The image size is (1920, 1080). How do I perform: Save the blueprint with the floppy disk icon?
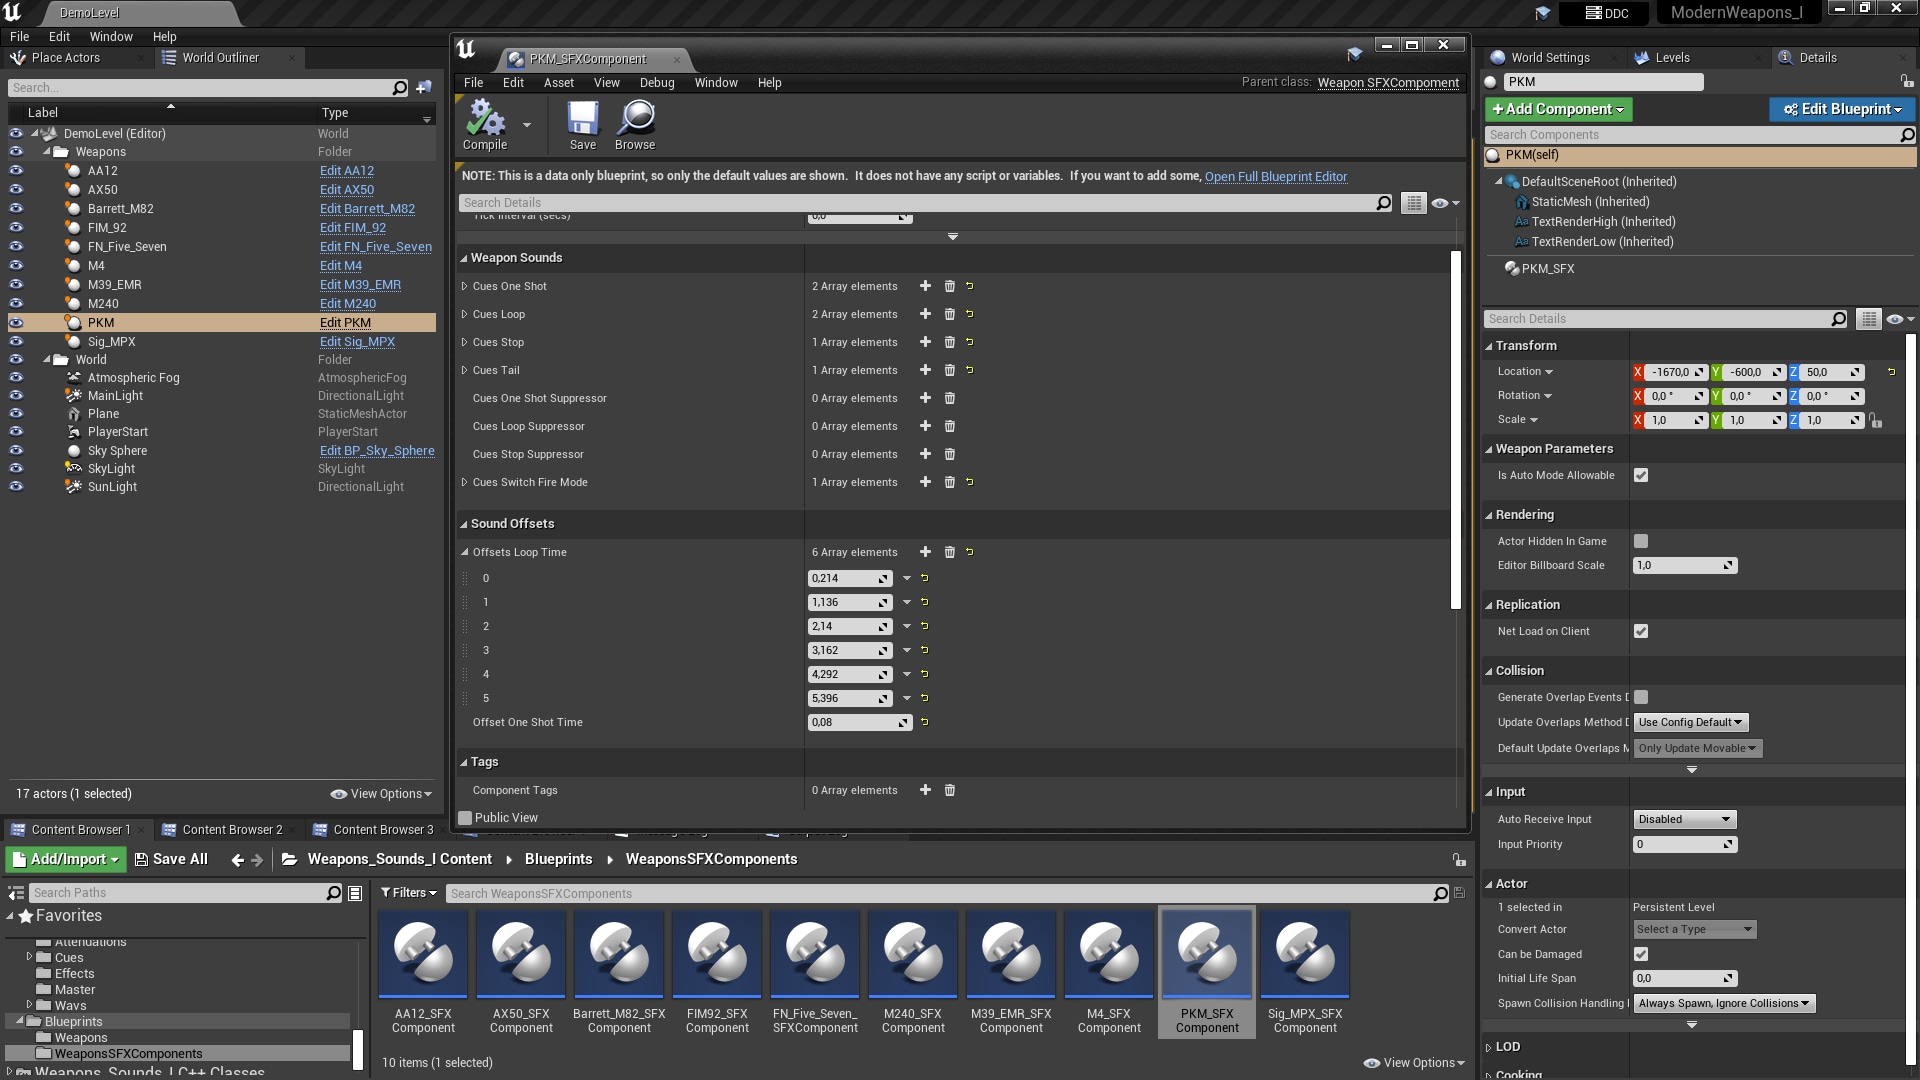click(583, 124)
